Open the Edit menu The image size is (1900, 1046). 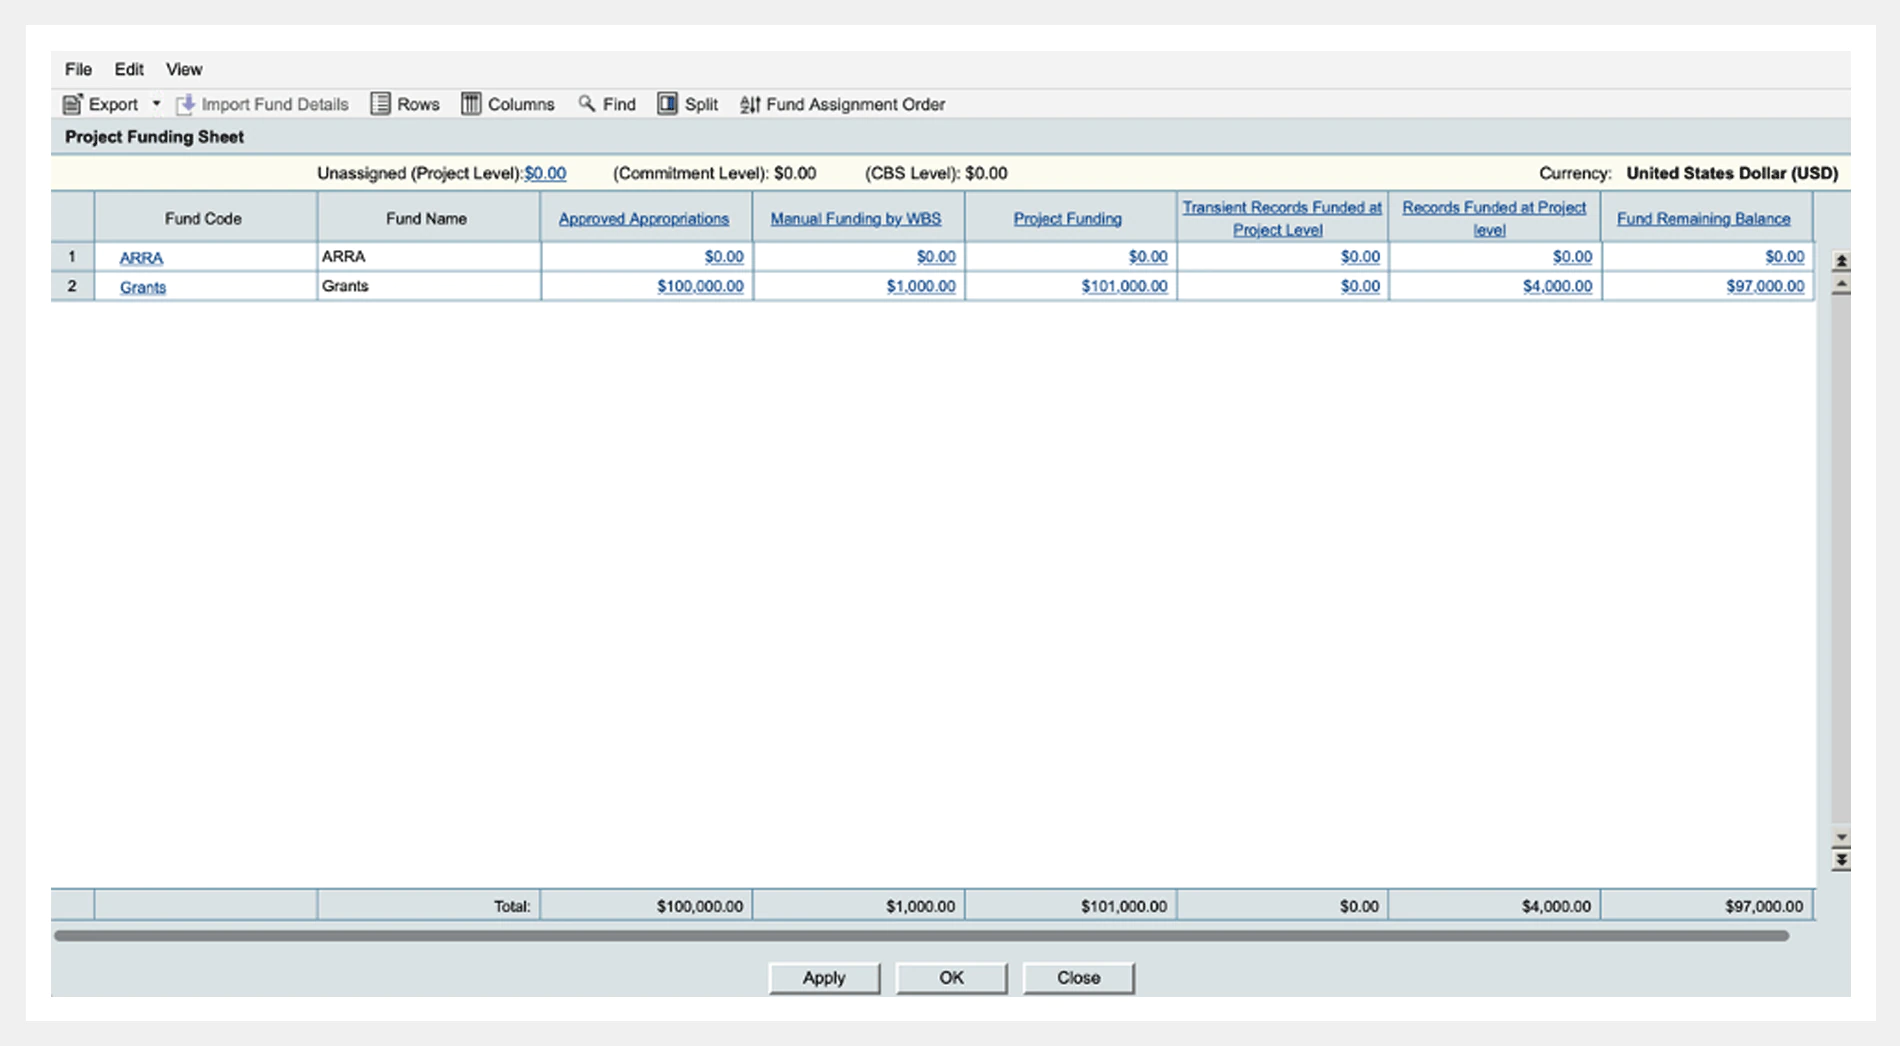[x=129, y=69]
